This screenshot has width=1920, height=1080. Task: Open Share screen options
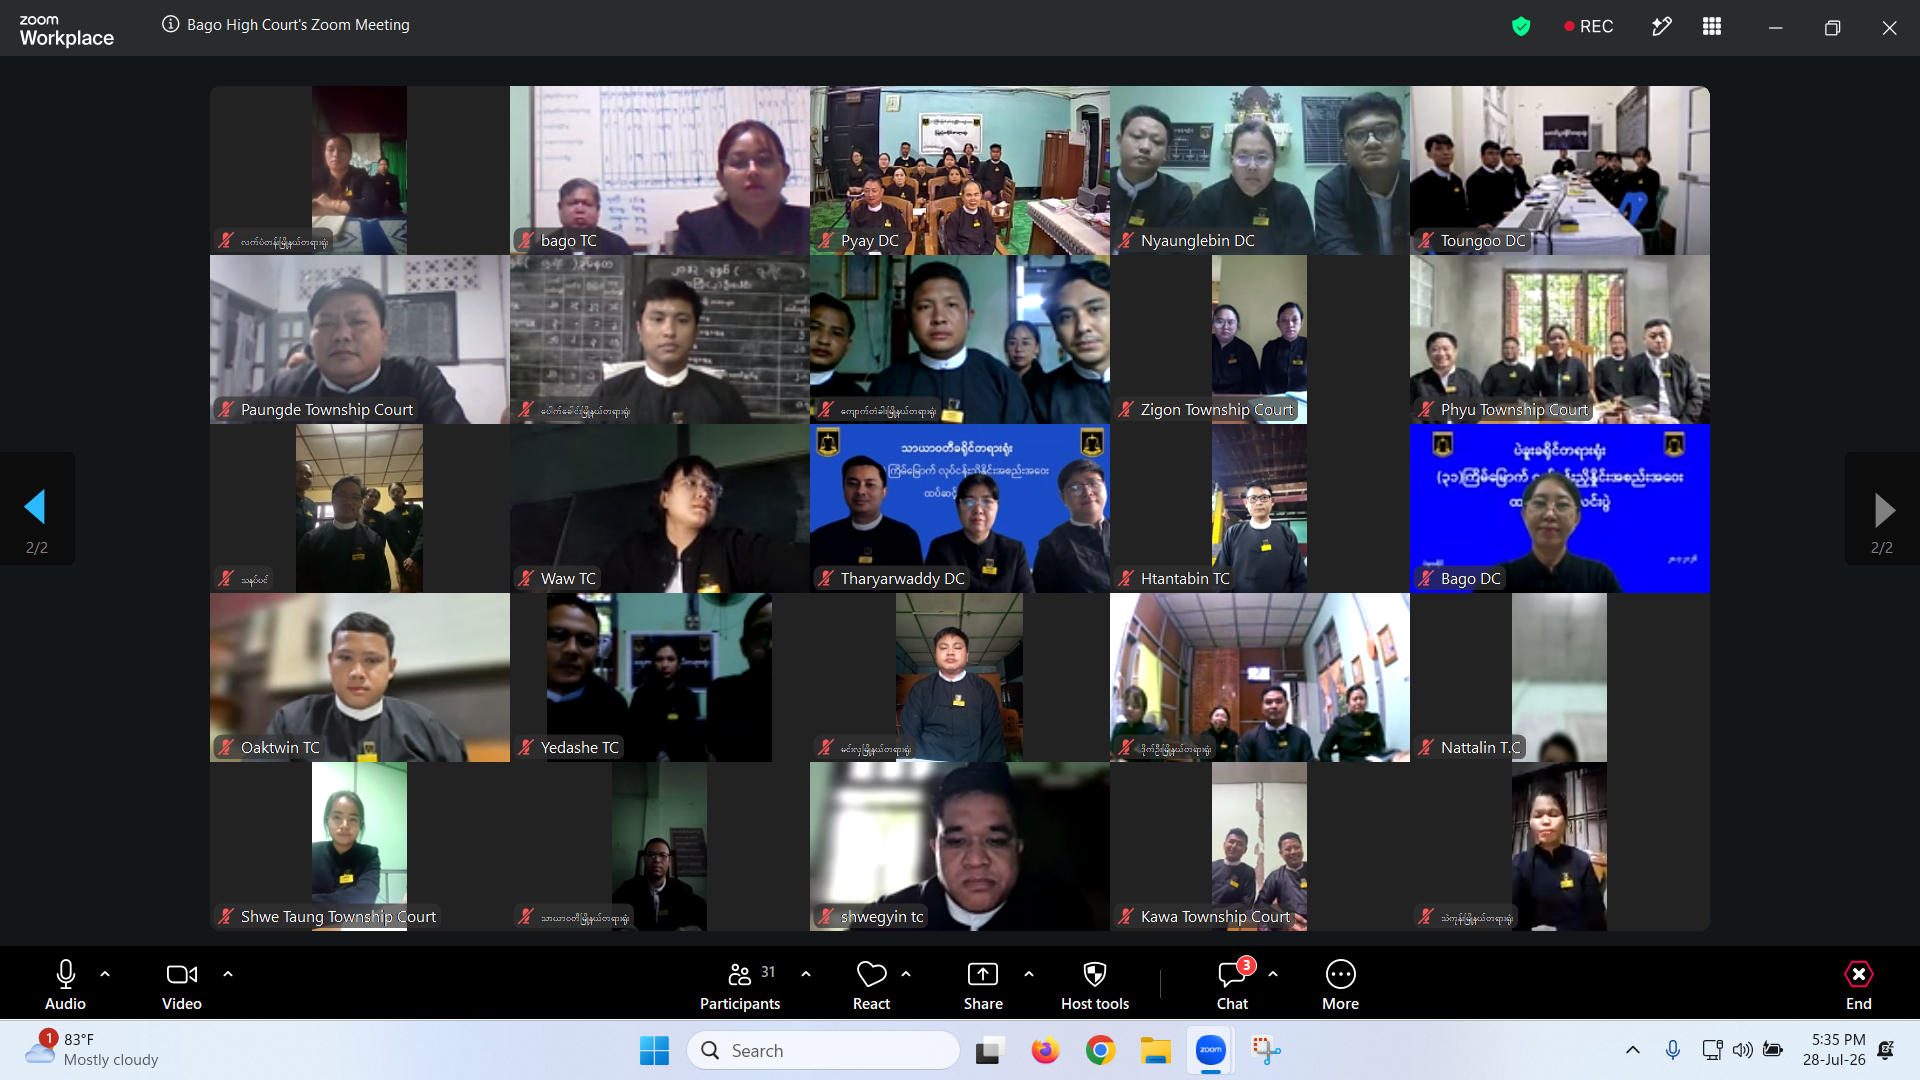(983, 985)
